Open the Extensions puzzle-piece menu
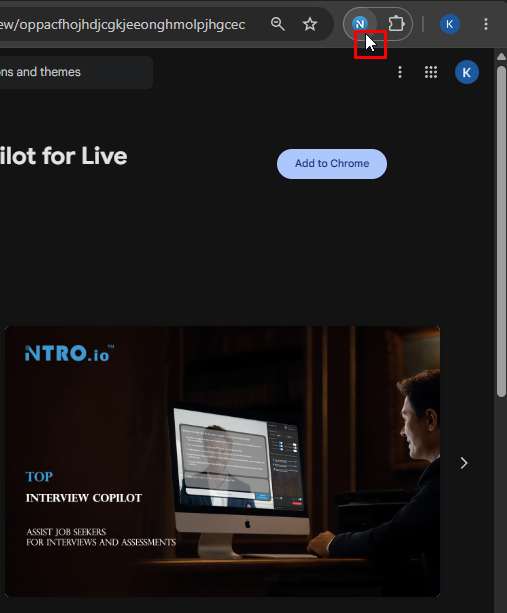 click(396, 24)
